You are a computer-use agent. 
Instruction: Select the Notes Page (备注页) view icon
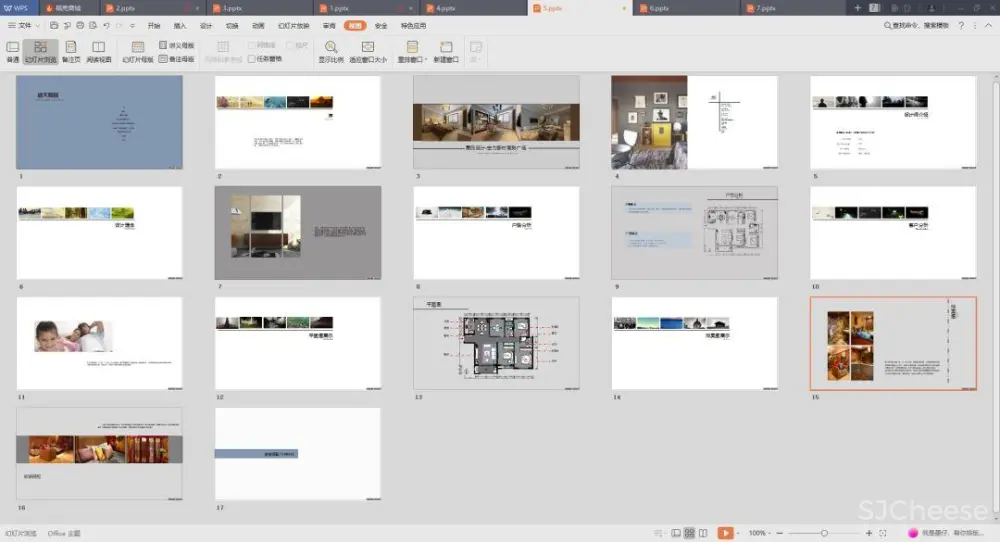click(x=70, y=51)
